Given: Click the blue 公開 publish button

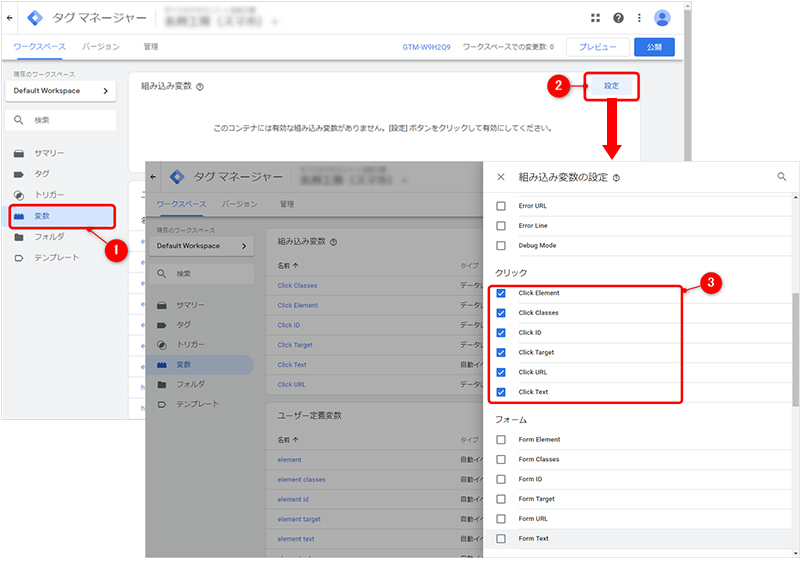Looking at the screenshot, I should point(654,47).
